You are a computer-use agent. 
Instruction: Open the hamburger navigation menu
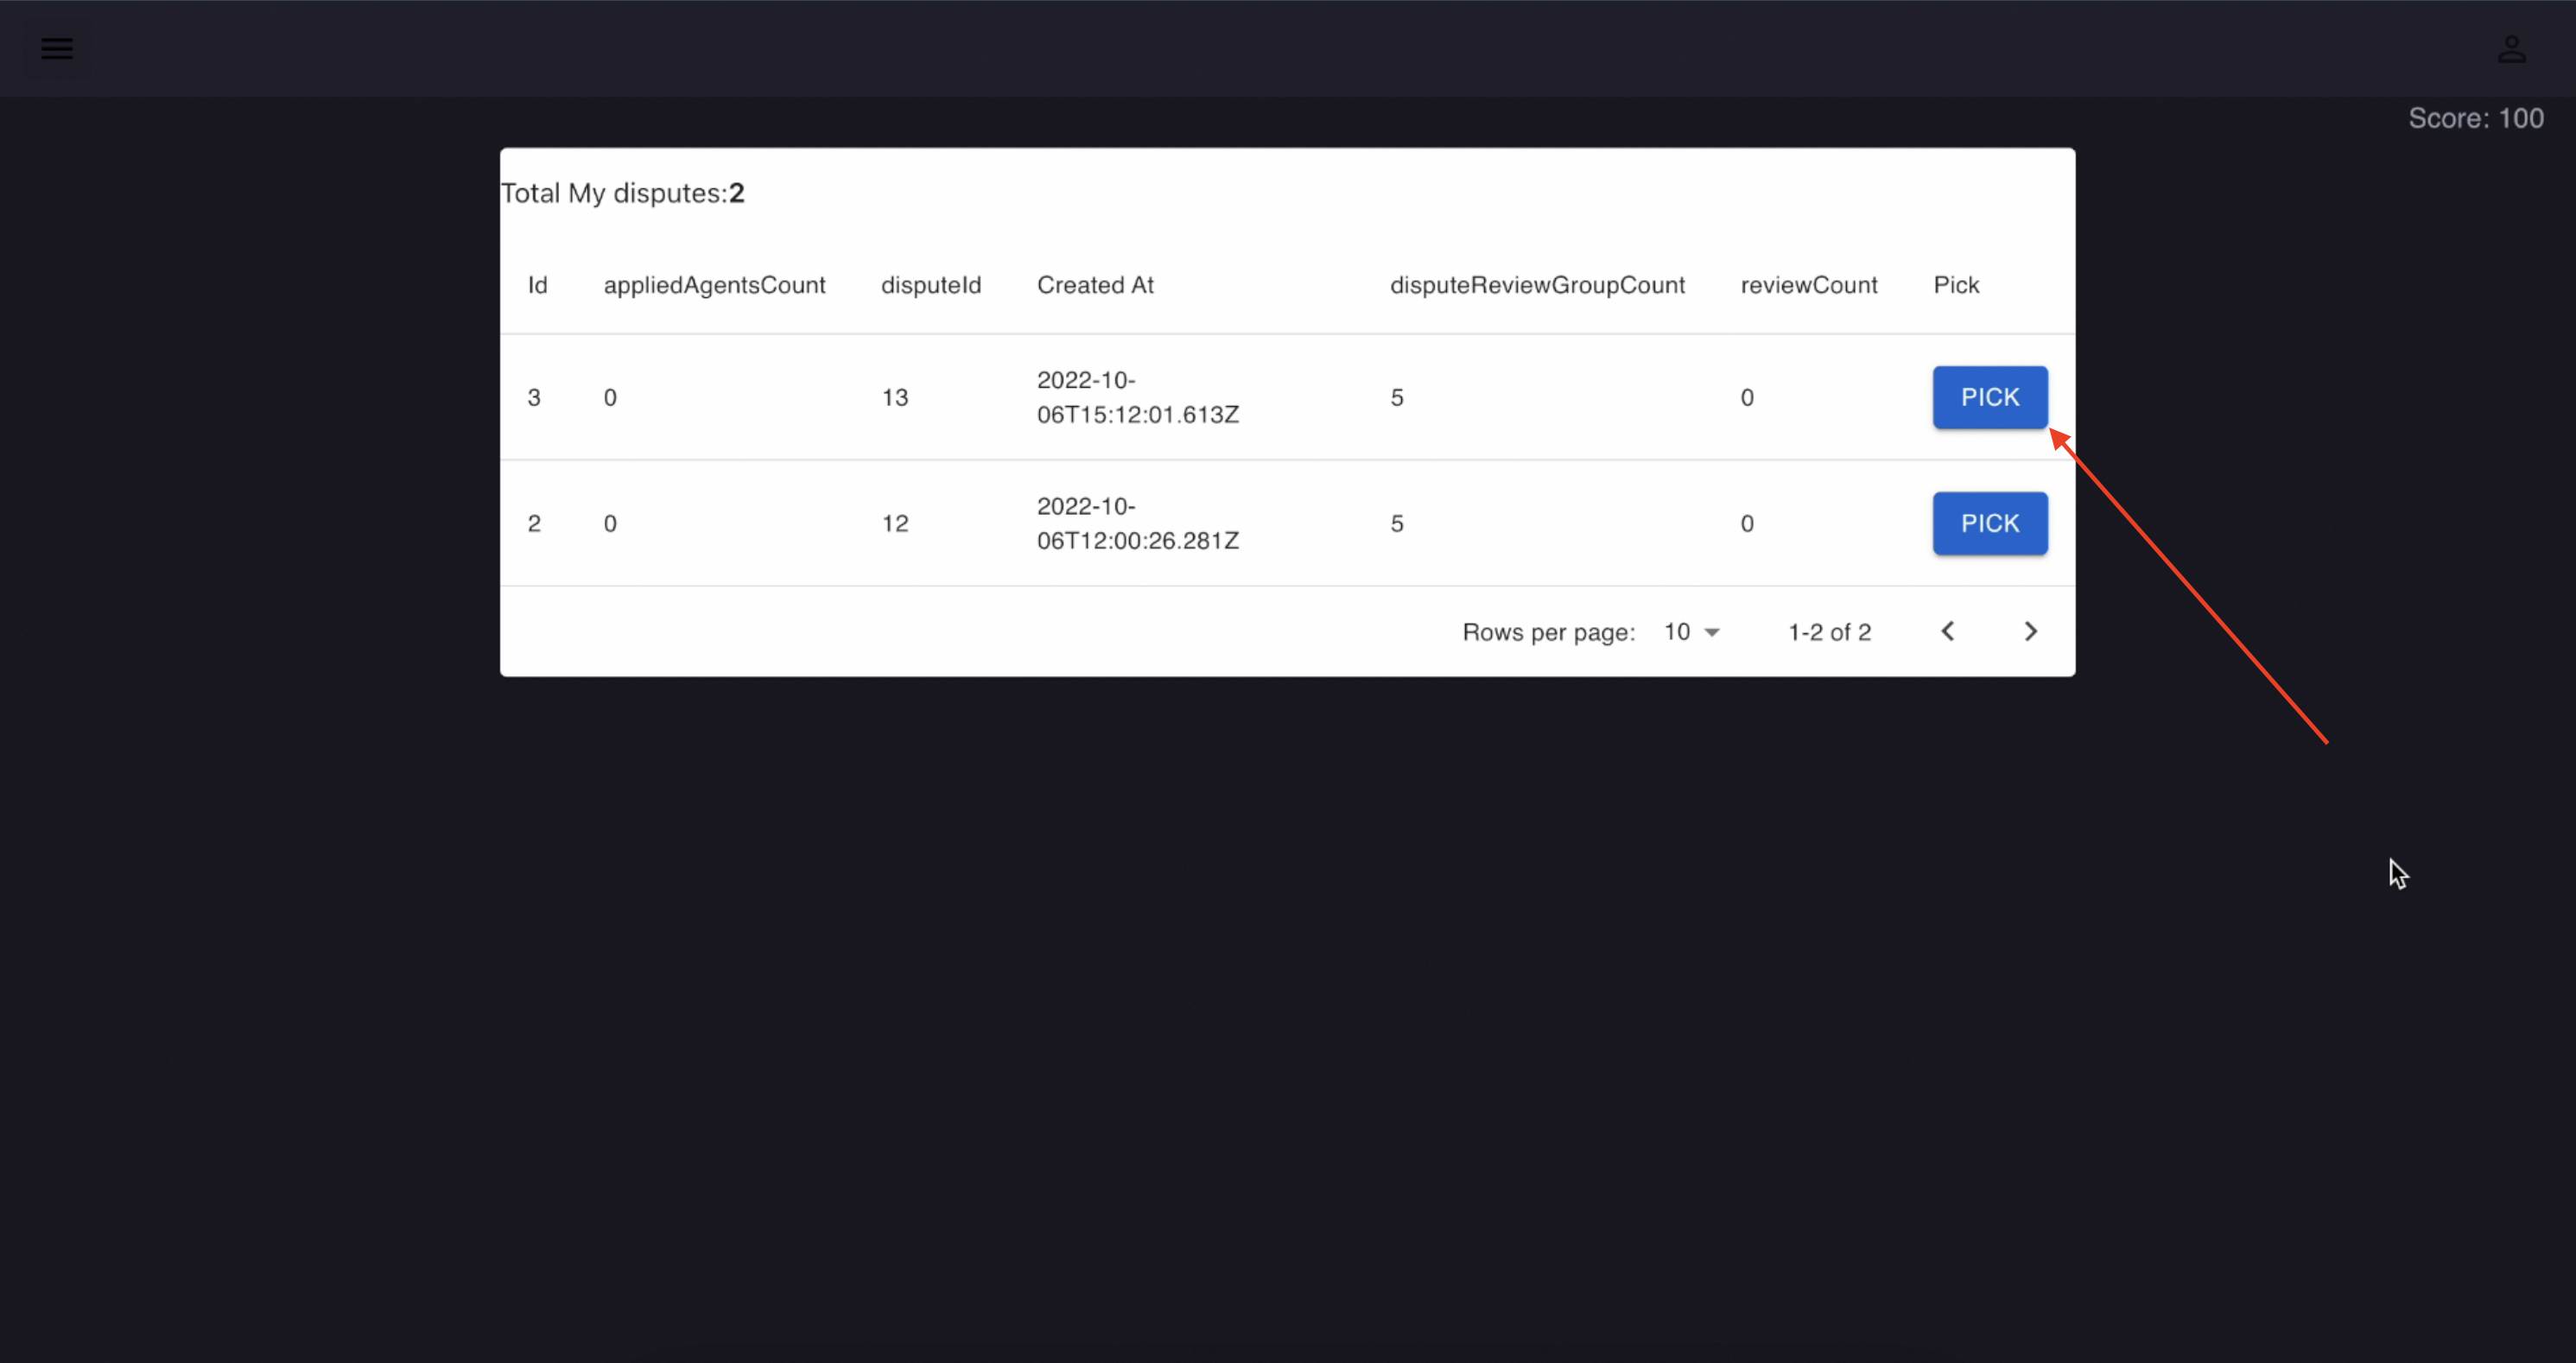coord(57,48)
